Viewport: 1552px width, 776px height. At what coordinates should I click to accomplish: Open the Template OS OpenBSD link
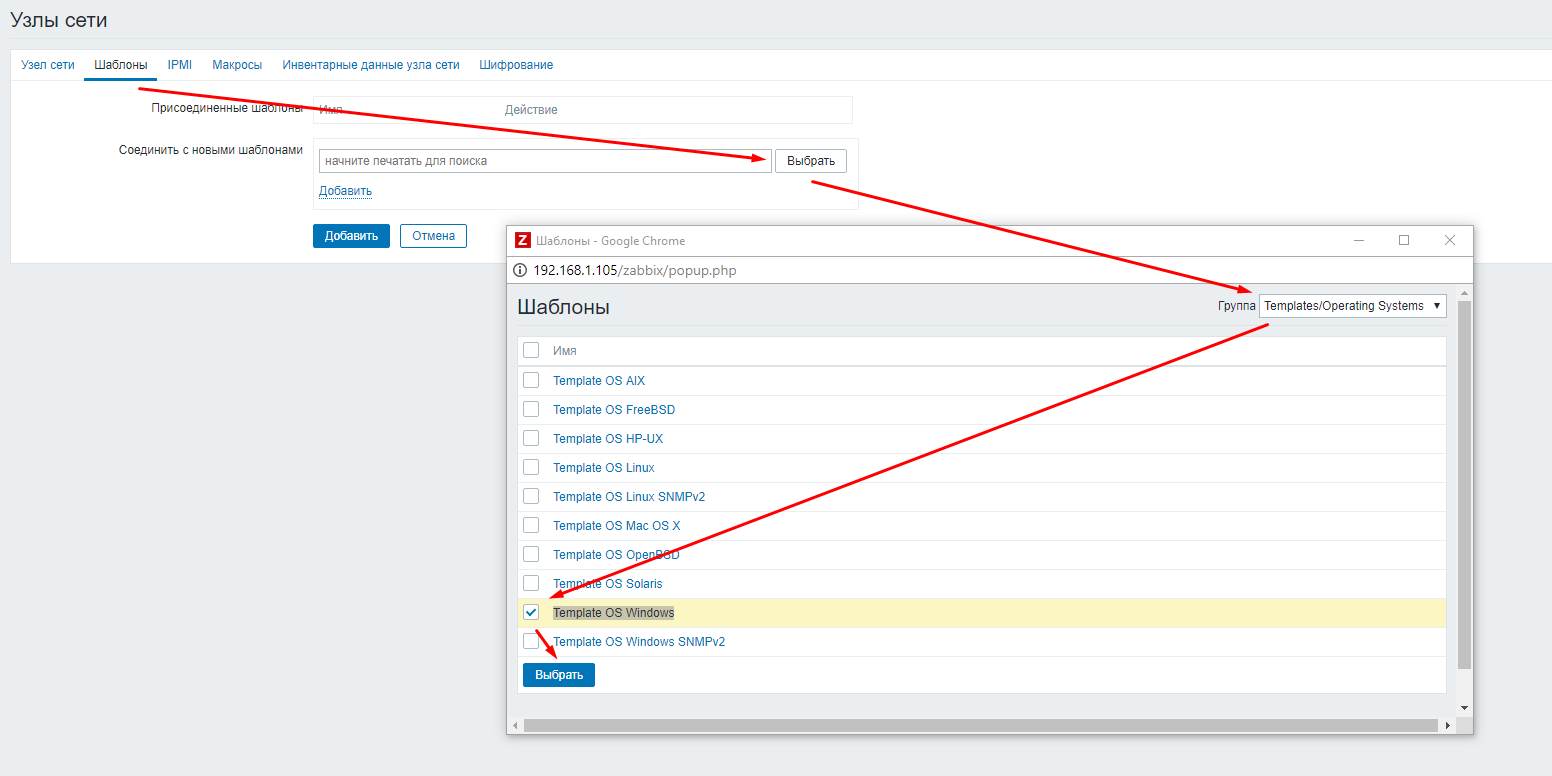point(616,555)
